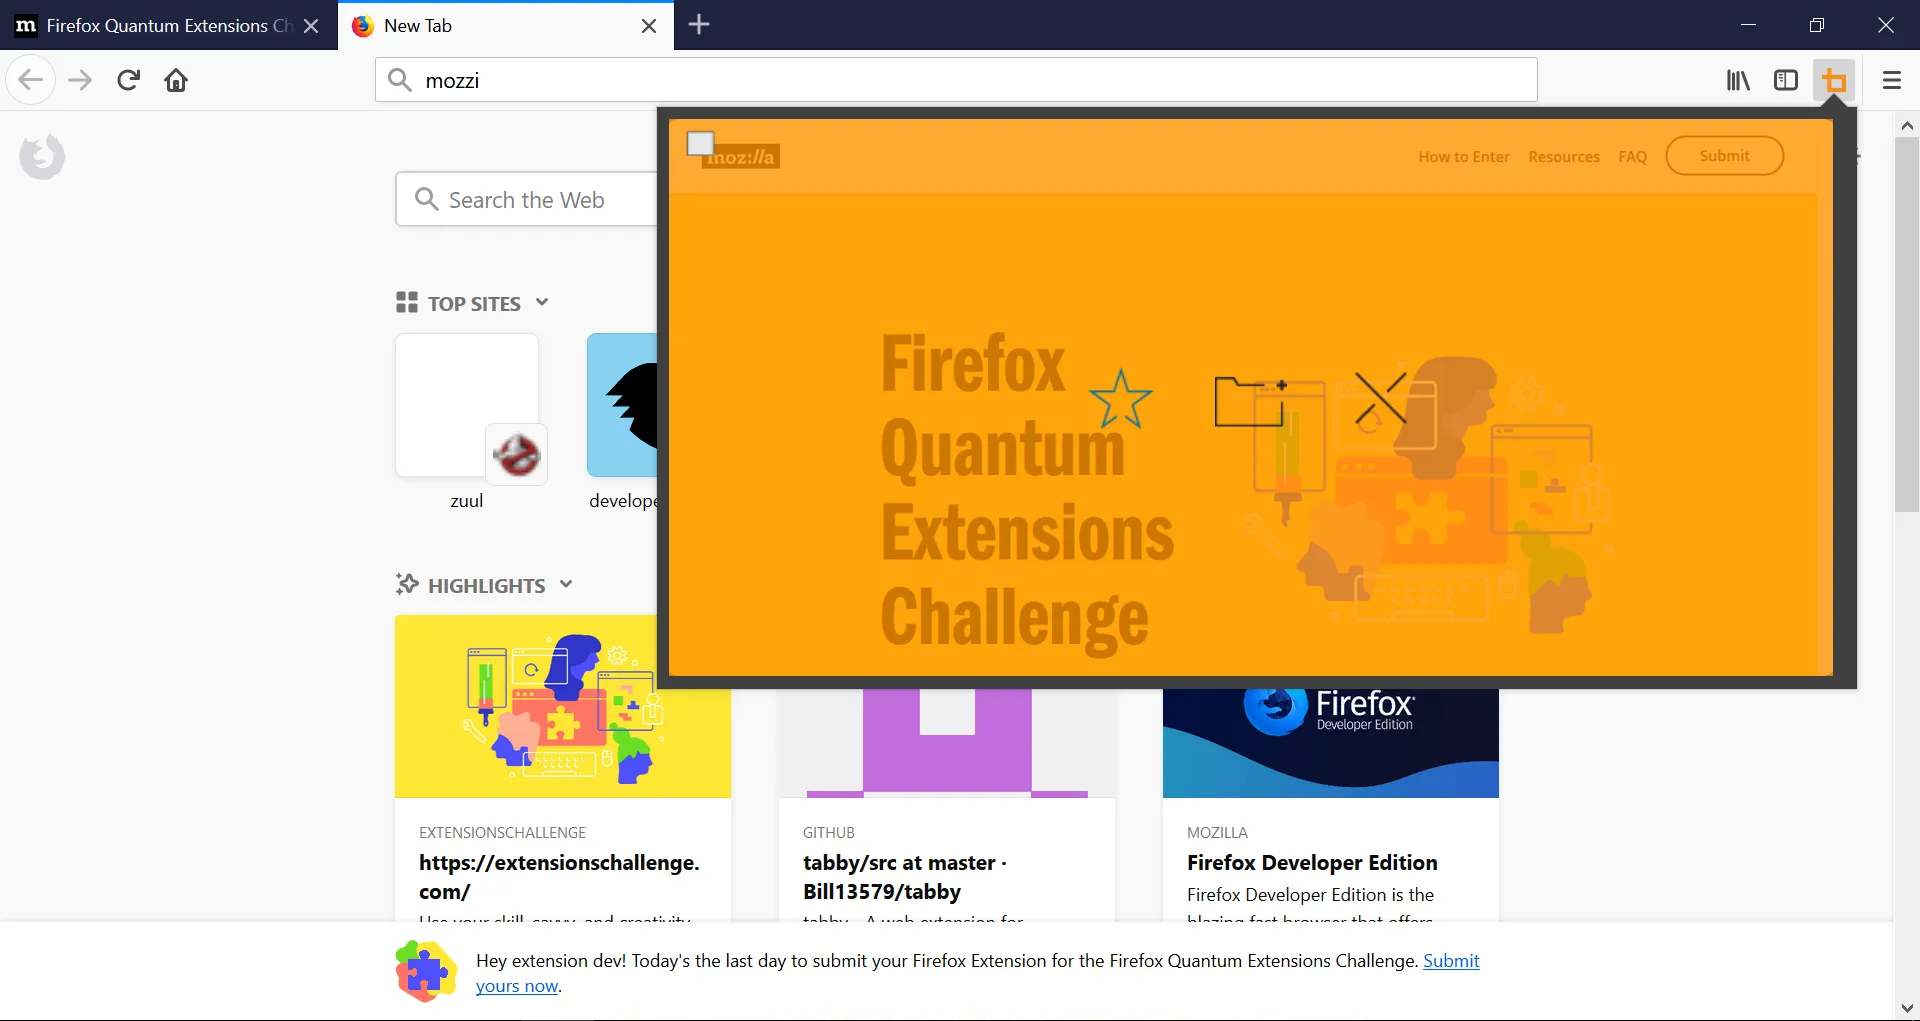Collapse the HIGHLIGHTS section chevron
The height and width of the screenshot is (1021, 1920).
(566, 584)
